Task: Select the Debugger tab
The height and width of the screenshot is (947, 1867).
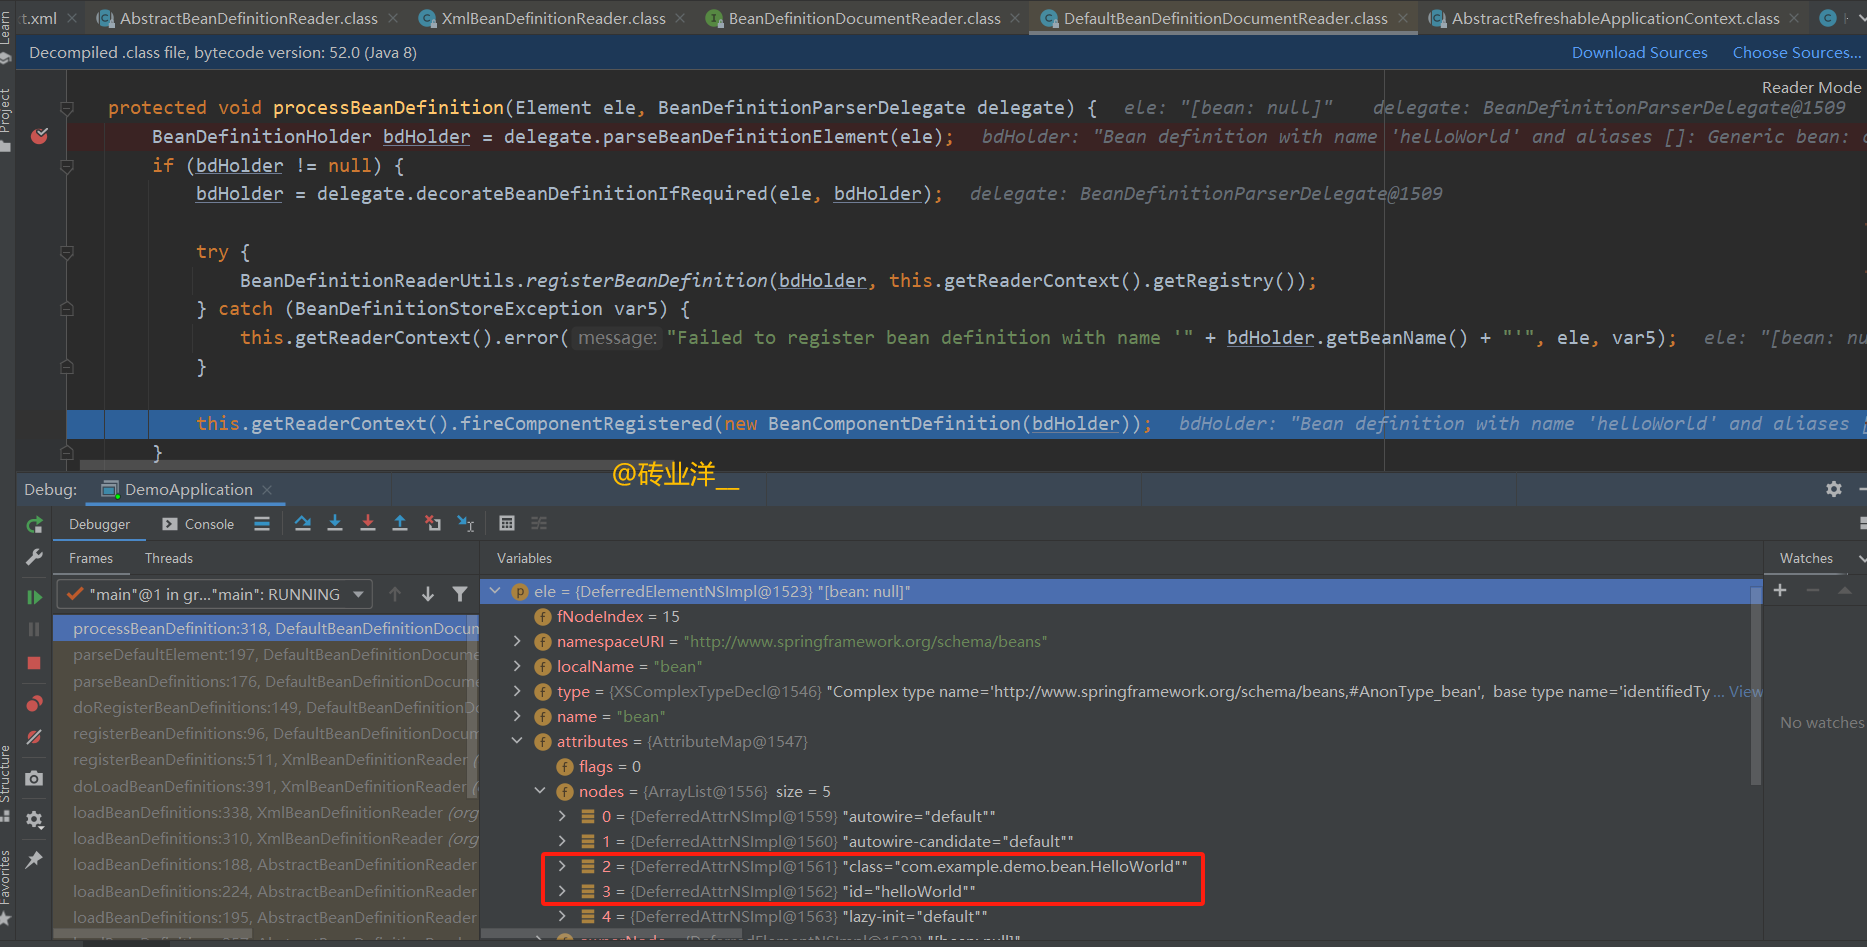Action: tap(99, 524)
